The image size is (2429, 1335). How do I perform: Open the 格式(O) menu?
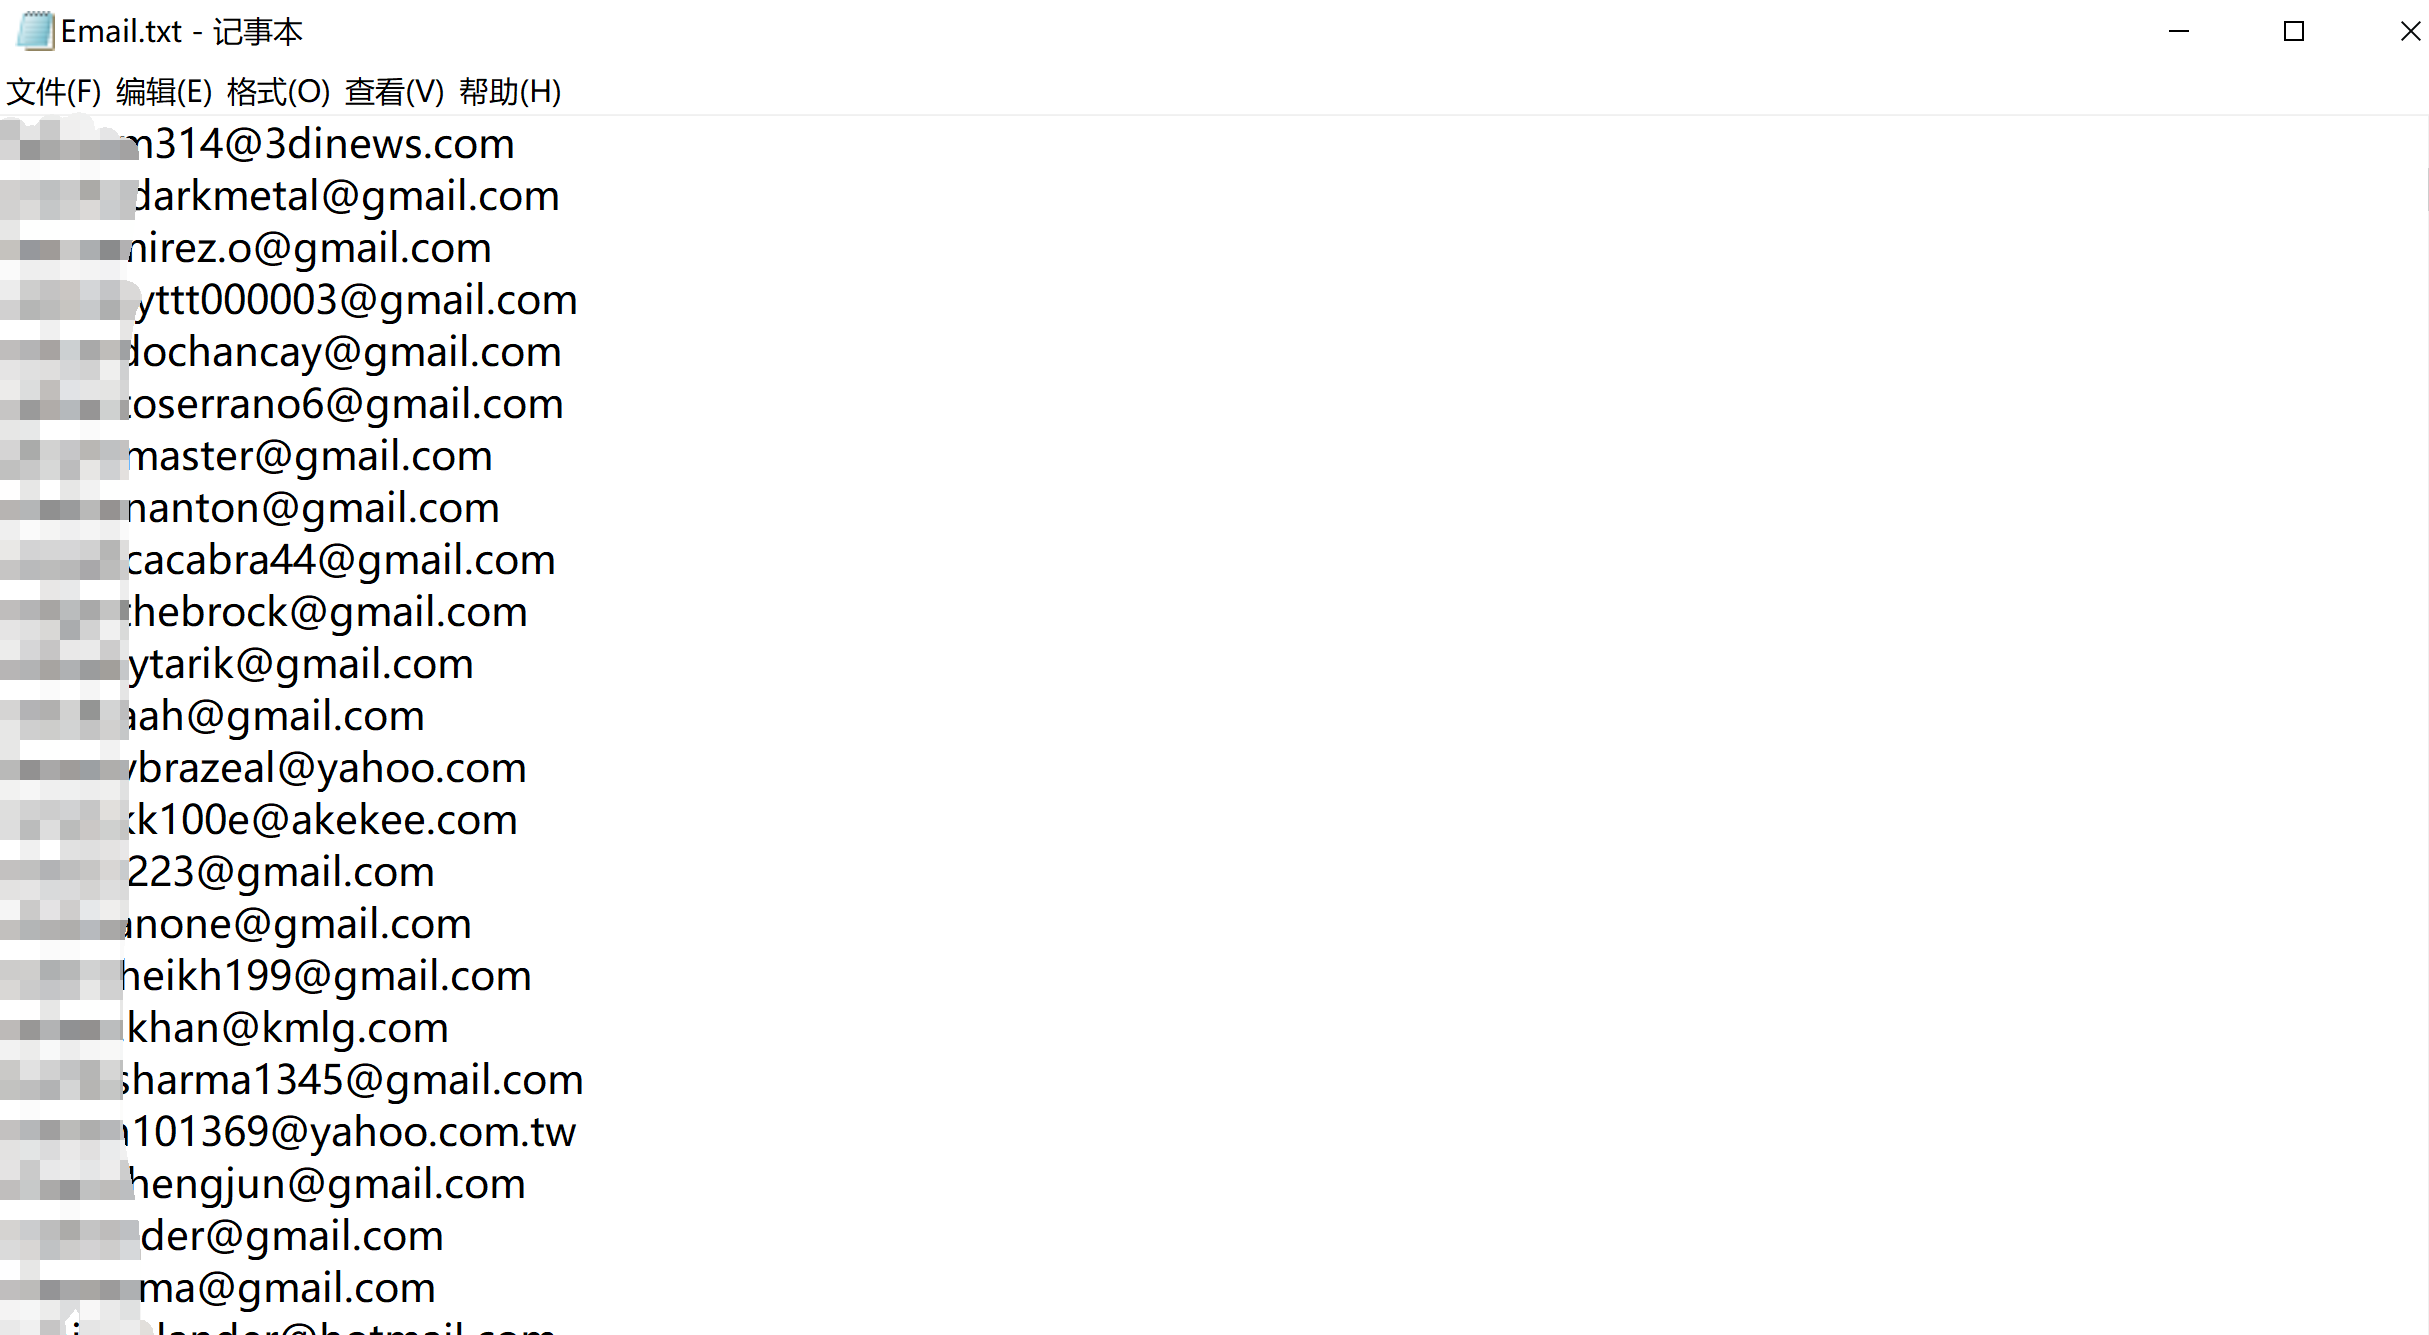point(278,92)
